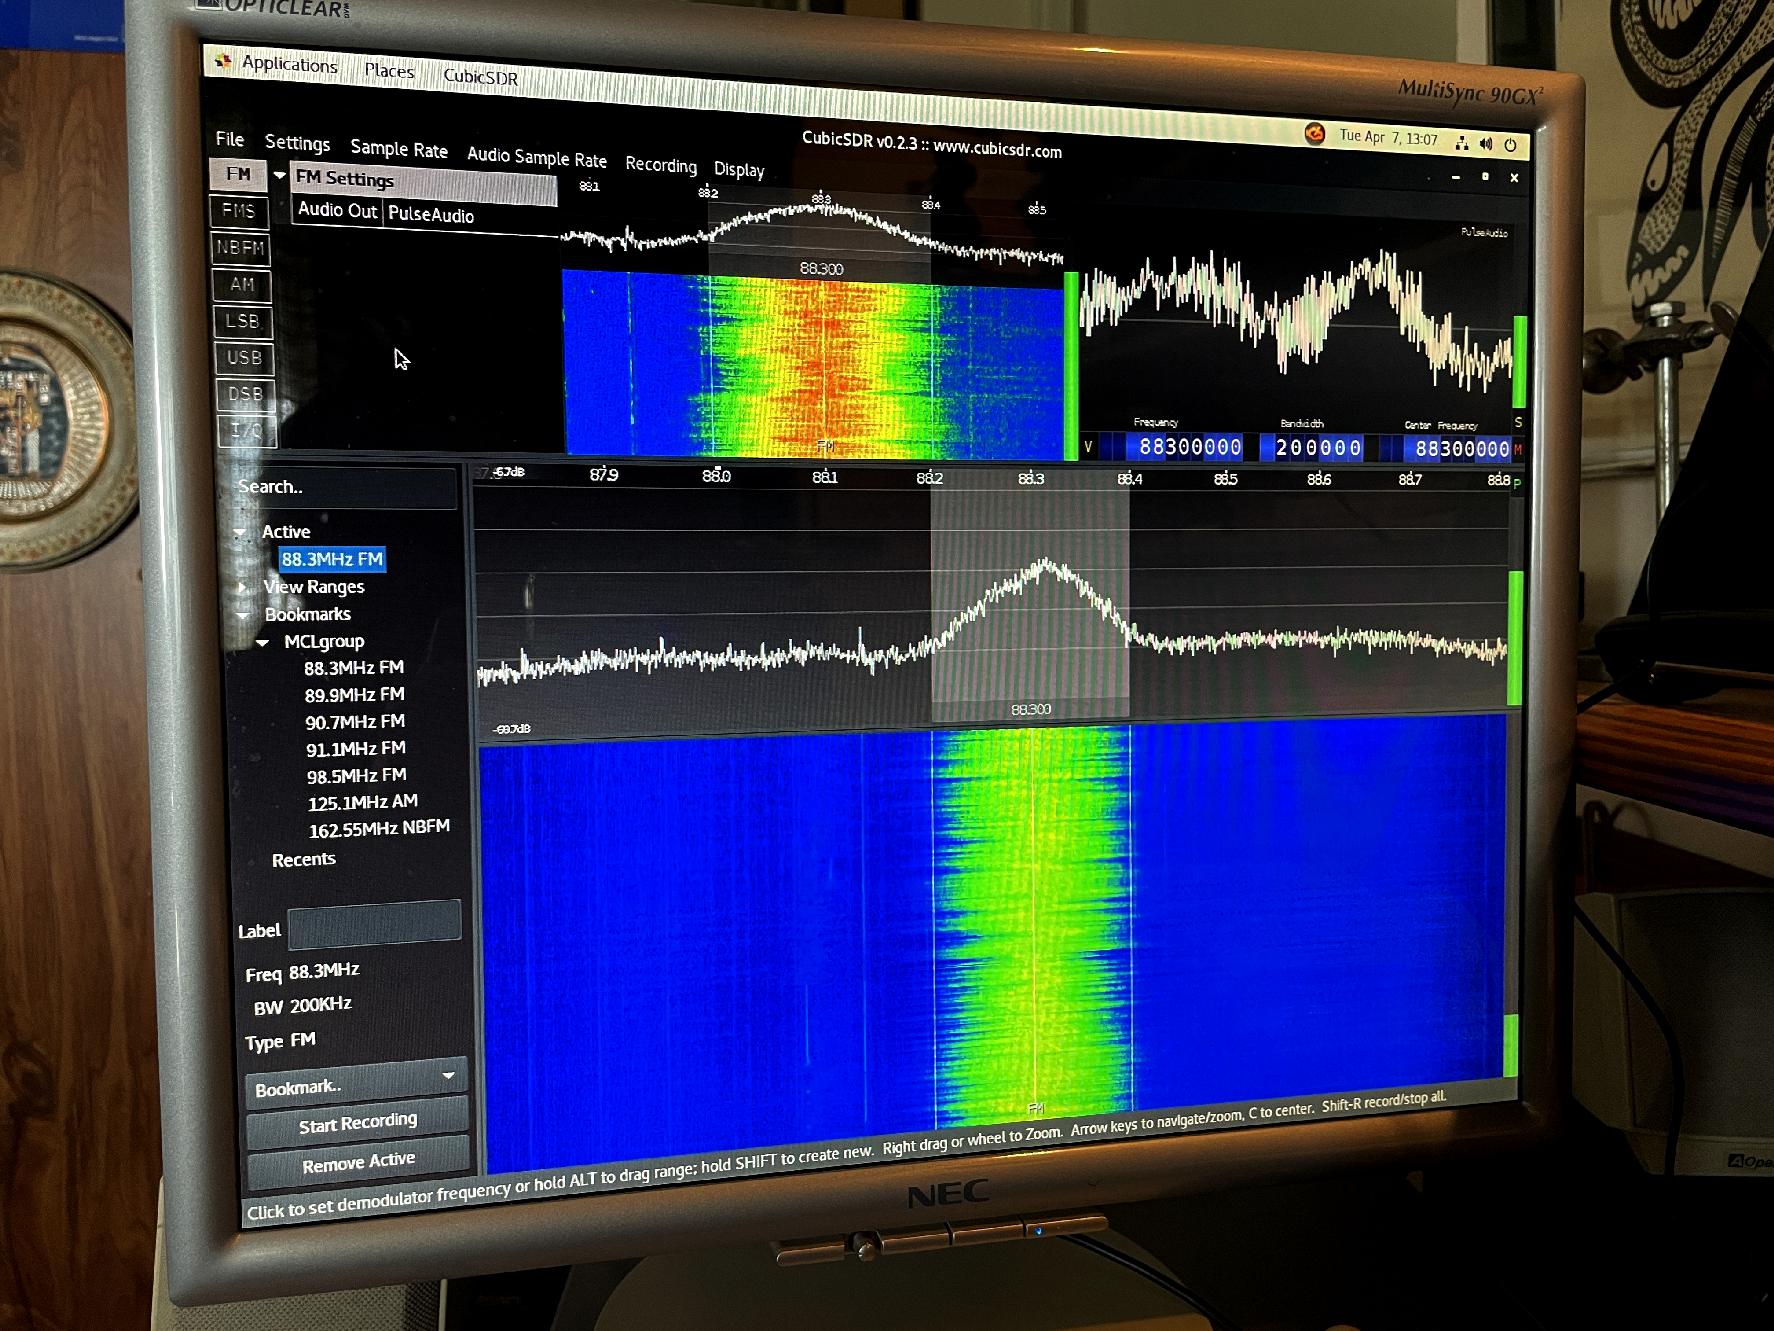Switch to the LSB demodulator mode
Viewport: 1774px width, 1331px height.
[243, 321]
